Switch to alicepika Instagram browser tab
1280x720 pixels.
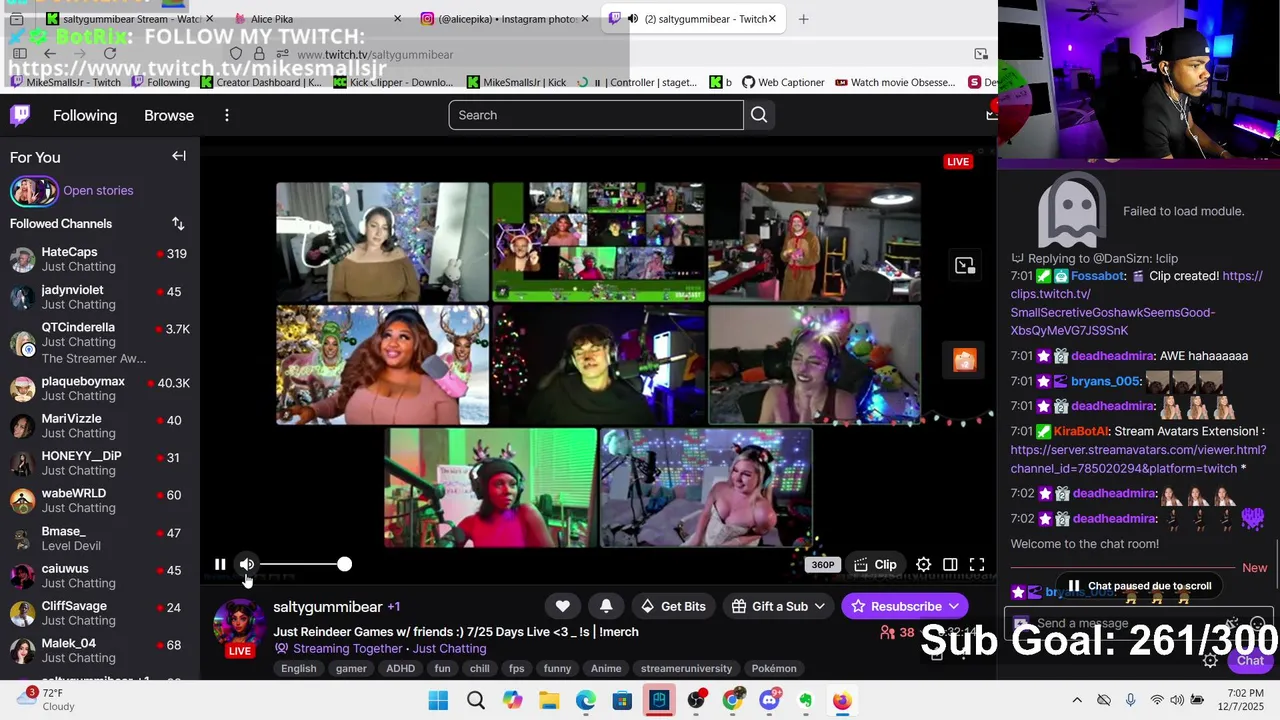pyautogui.click(x=506, y=19)
